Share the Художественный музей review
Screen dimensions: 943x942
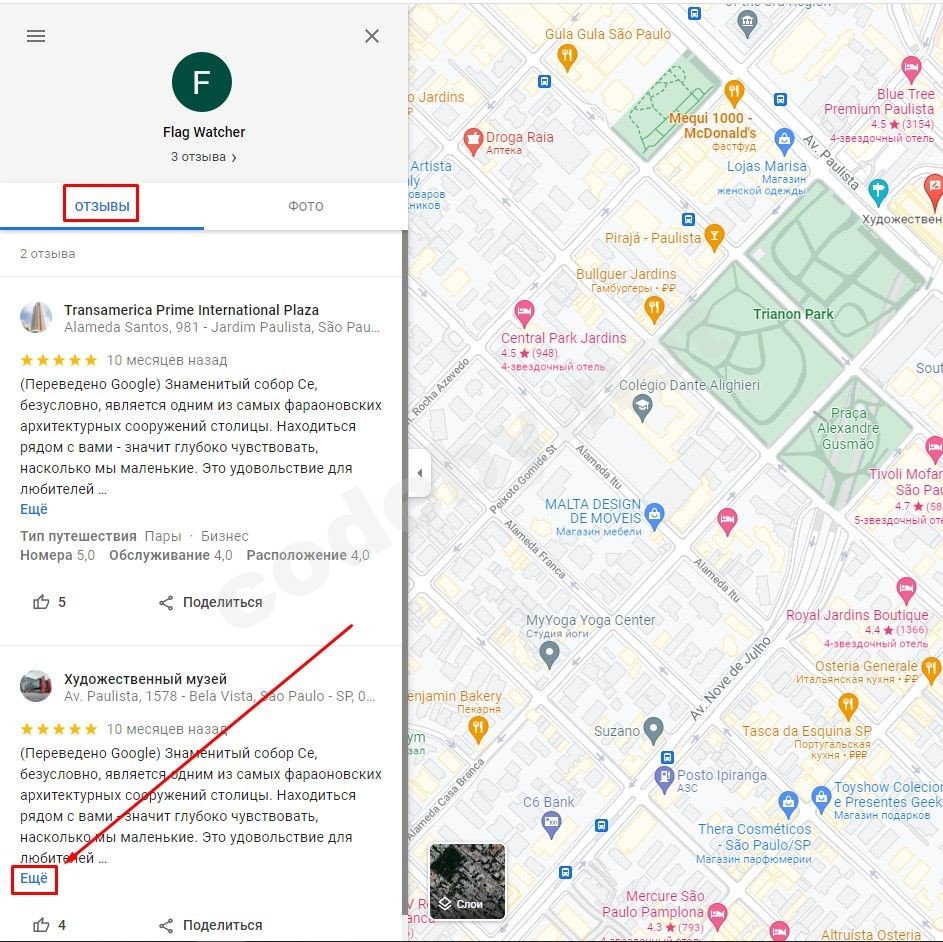pos(210,925)
